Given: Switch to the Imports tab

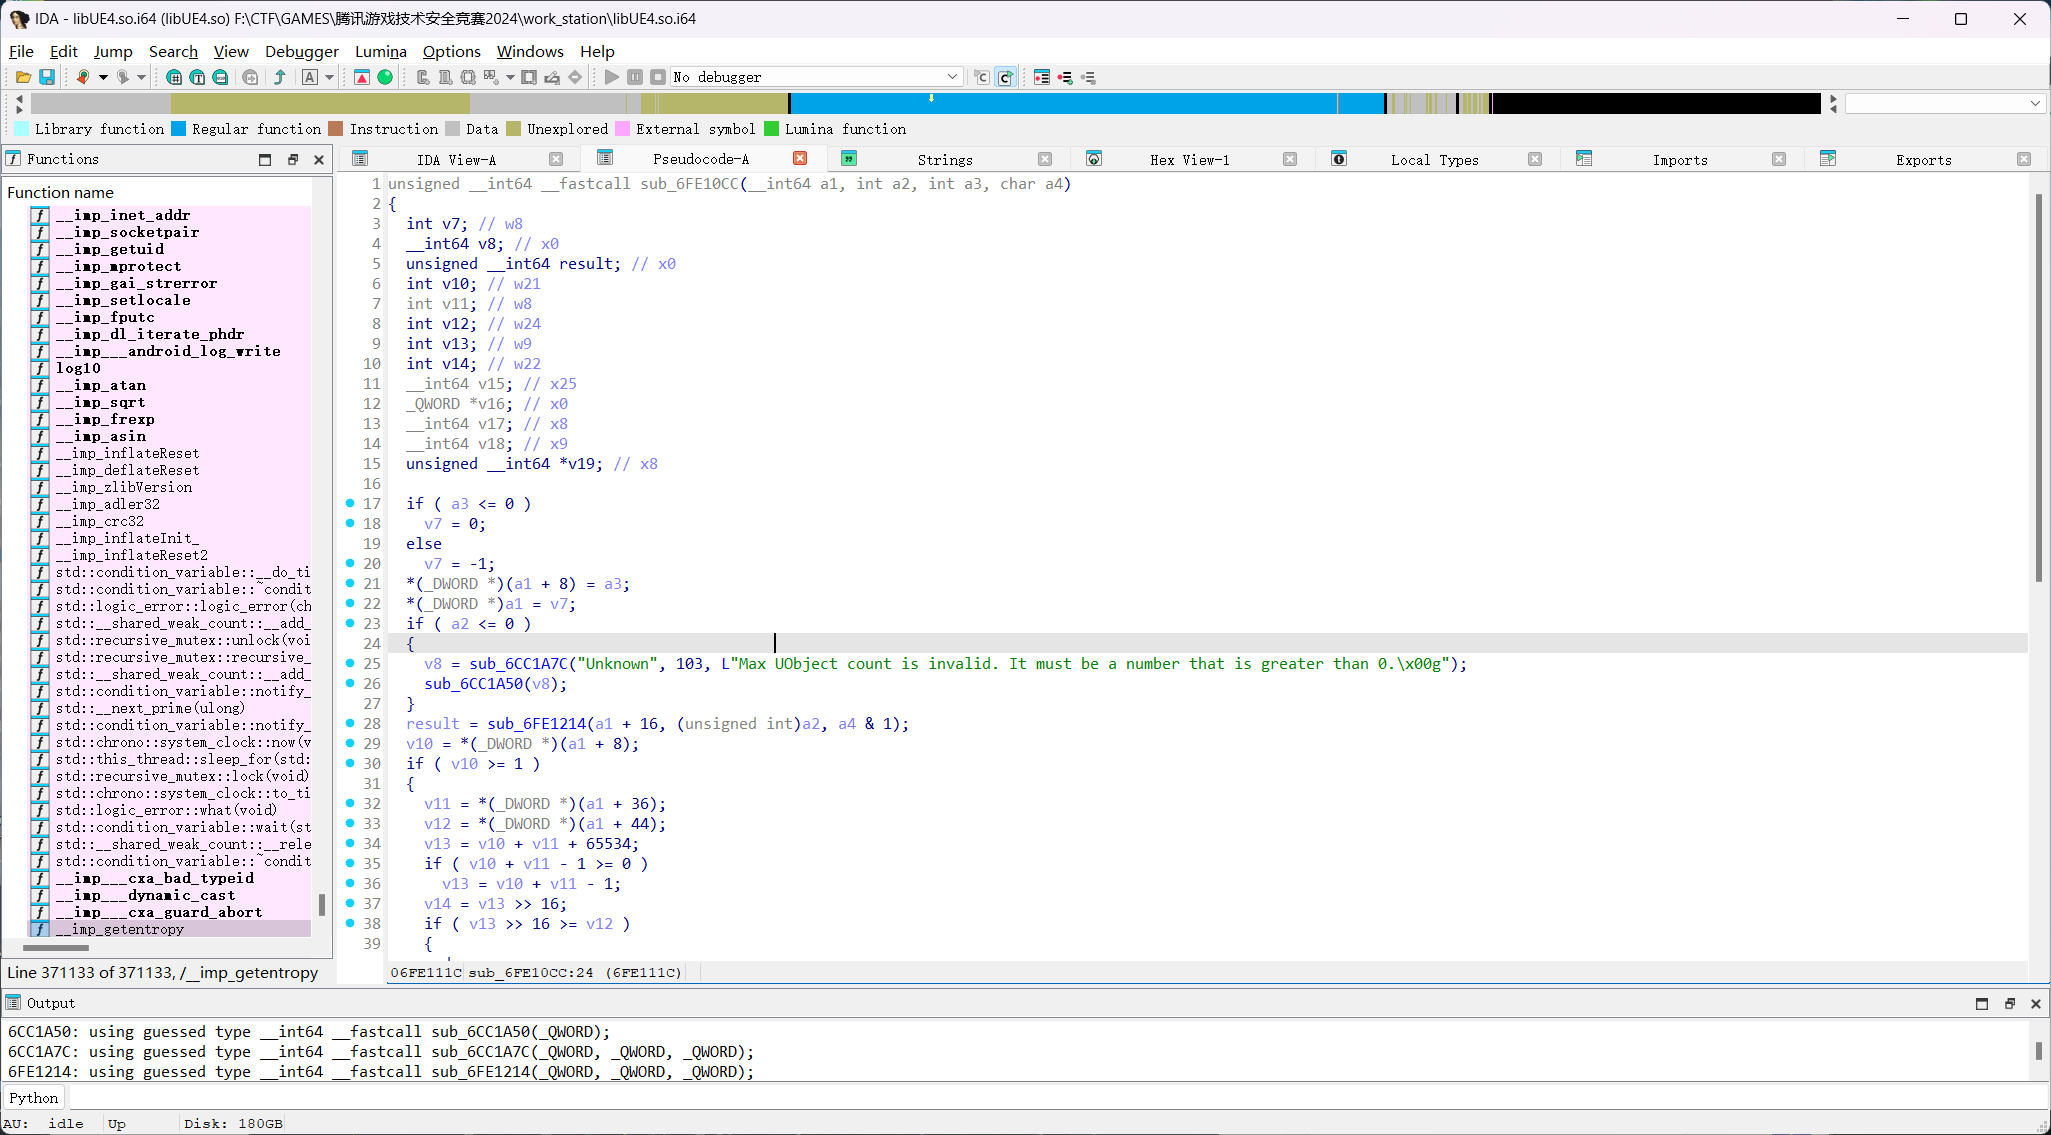Looking at the screenshot, I should point(1680,160).
